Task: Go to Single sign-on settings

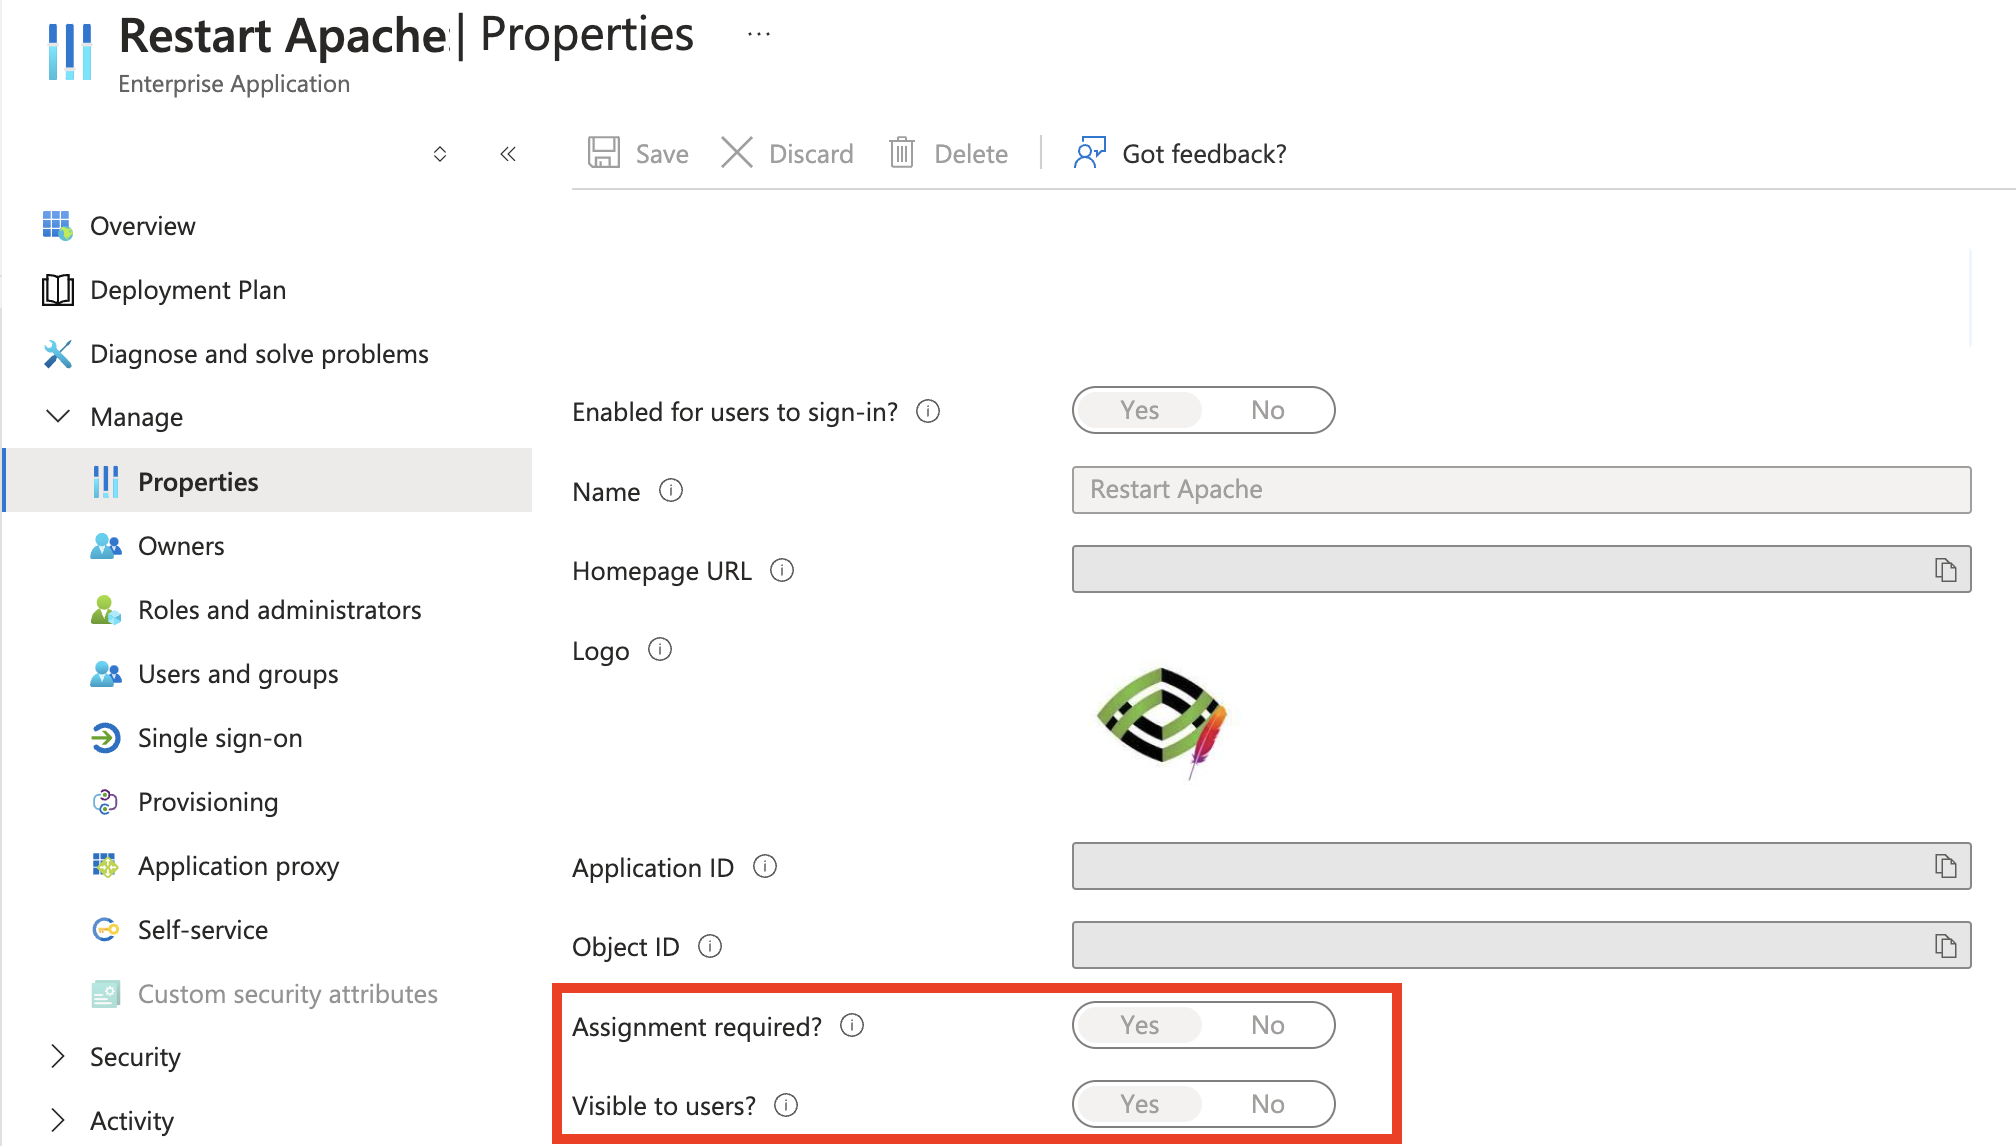Action: point(220,738)
